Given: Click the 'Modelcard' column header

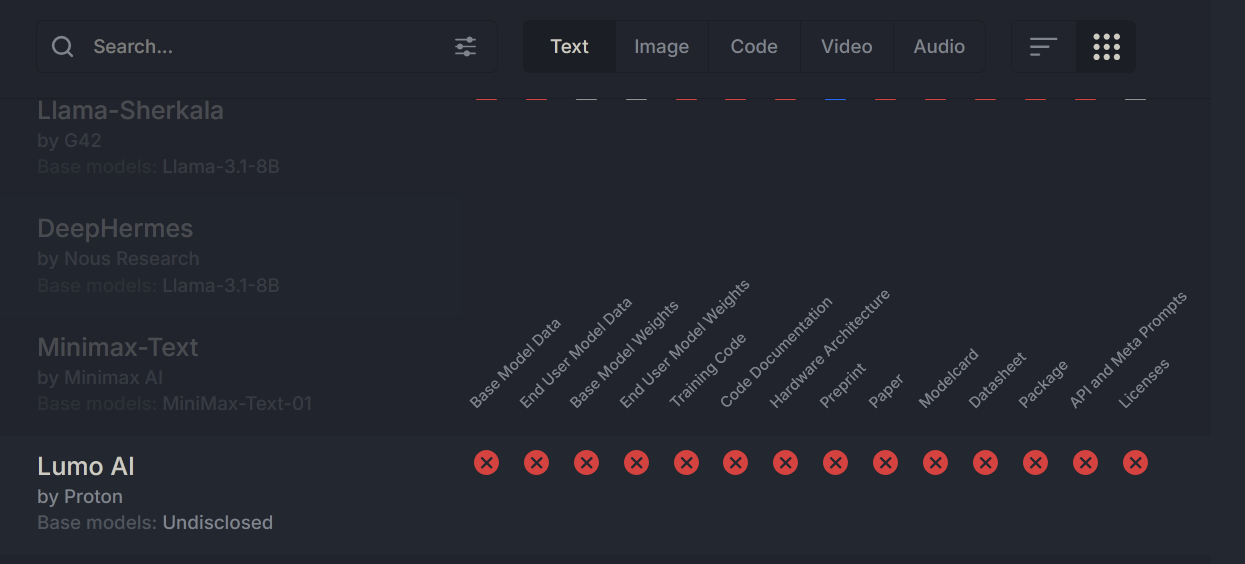Looking at the screenshot, I should tap(949, 378).
